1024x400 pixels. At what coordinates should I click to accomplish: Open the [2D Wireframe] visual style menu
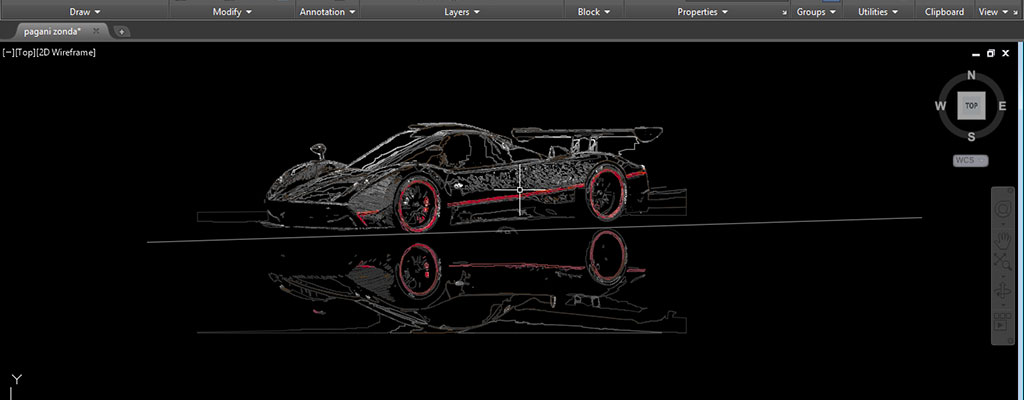click(x=66, y=52)
